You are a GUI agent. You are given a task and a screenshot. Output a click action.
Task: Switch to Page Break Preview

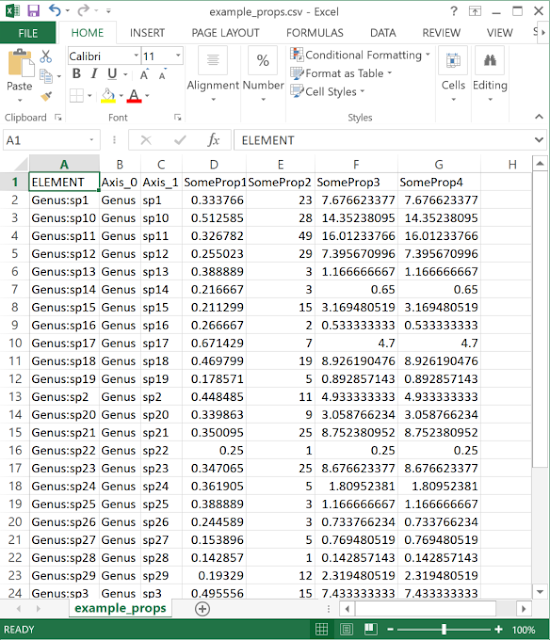[x=371, y=629]
